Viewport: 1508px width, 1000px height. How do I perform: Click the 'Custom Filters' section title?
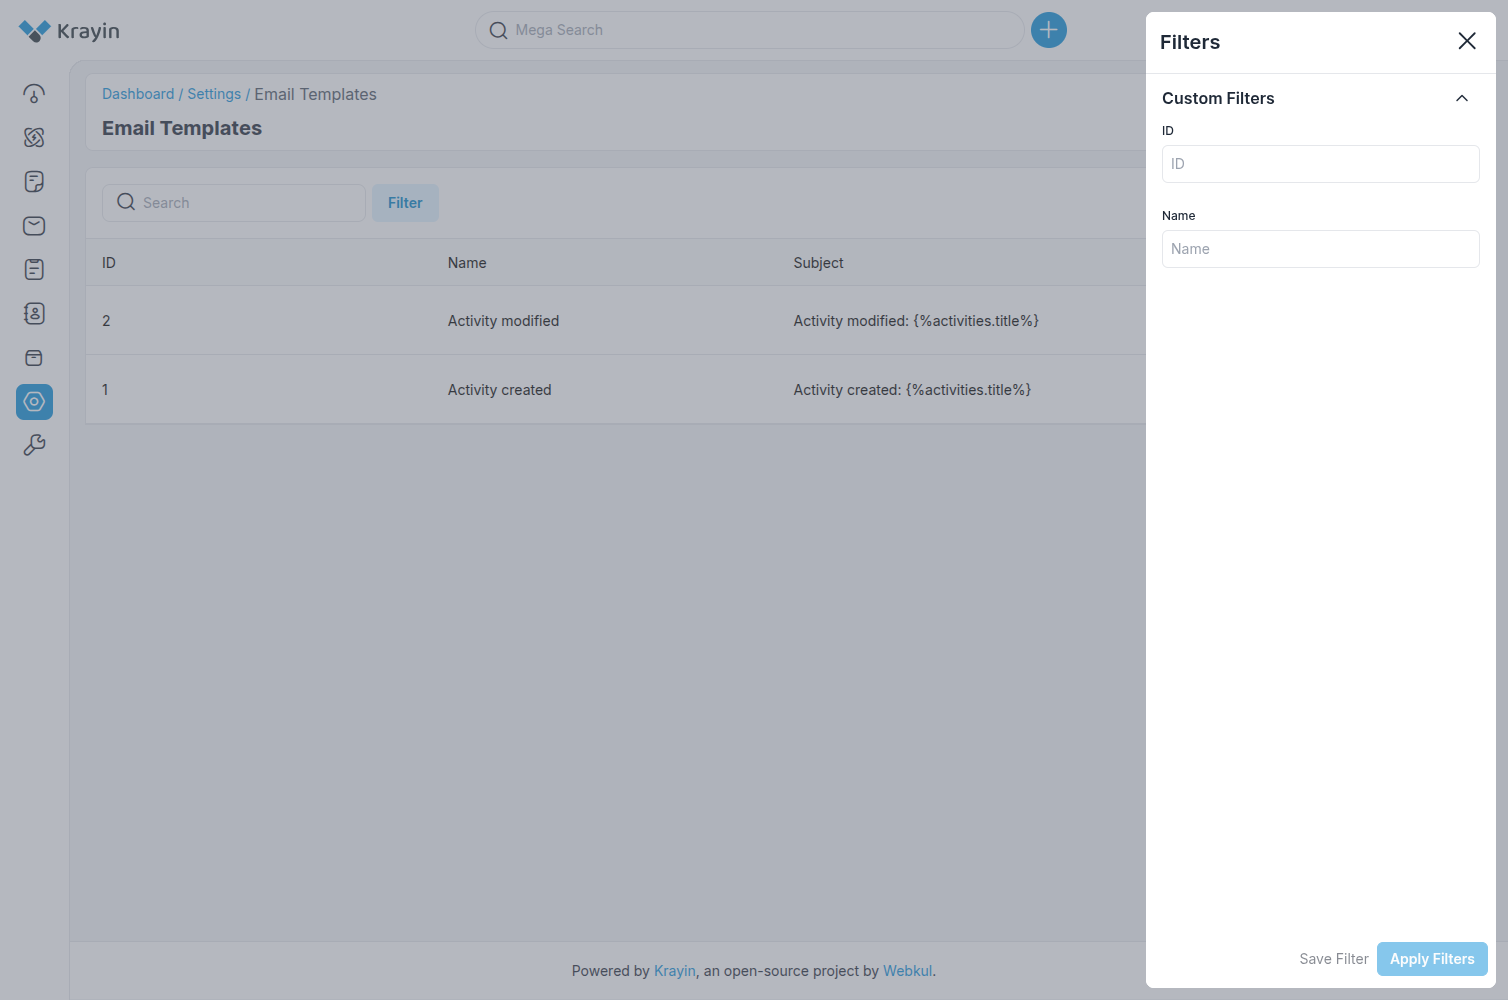tap(1218, 98)
